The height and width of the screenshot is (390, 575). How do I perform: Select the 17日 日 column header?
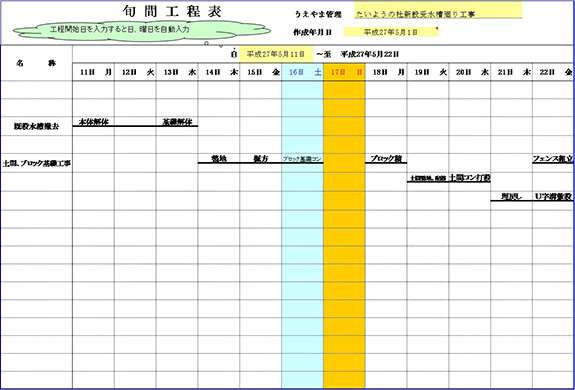tap(344, 72)
